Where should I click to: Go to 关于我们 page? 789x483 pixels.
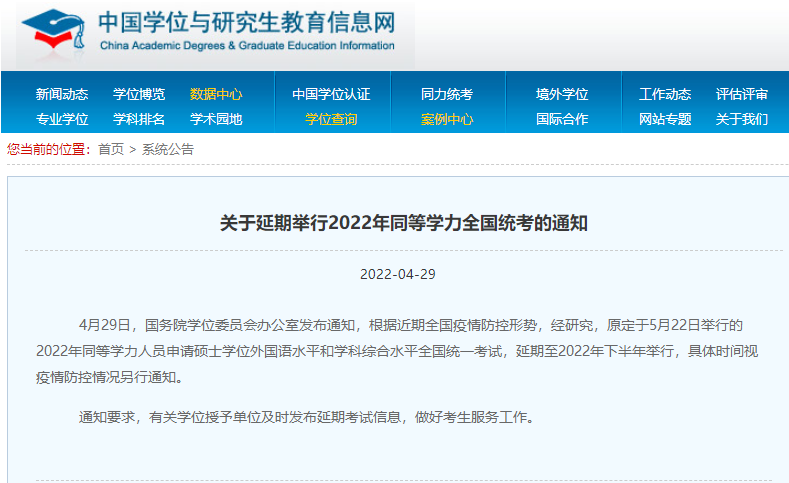[742, 120]
